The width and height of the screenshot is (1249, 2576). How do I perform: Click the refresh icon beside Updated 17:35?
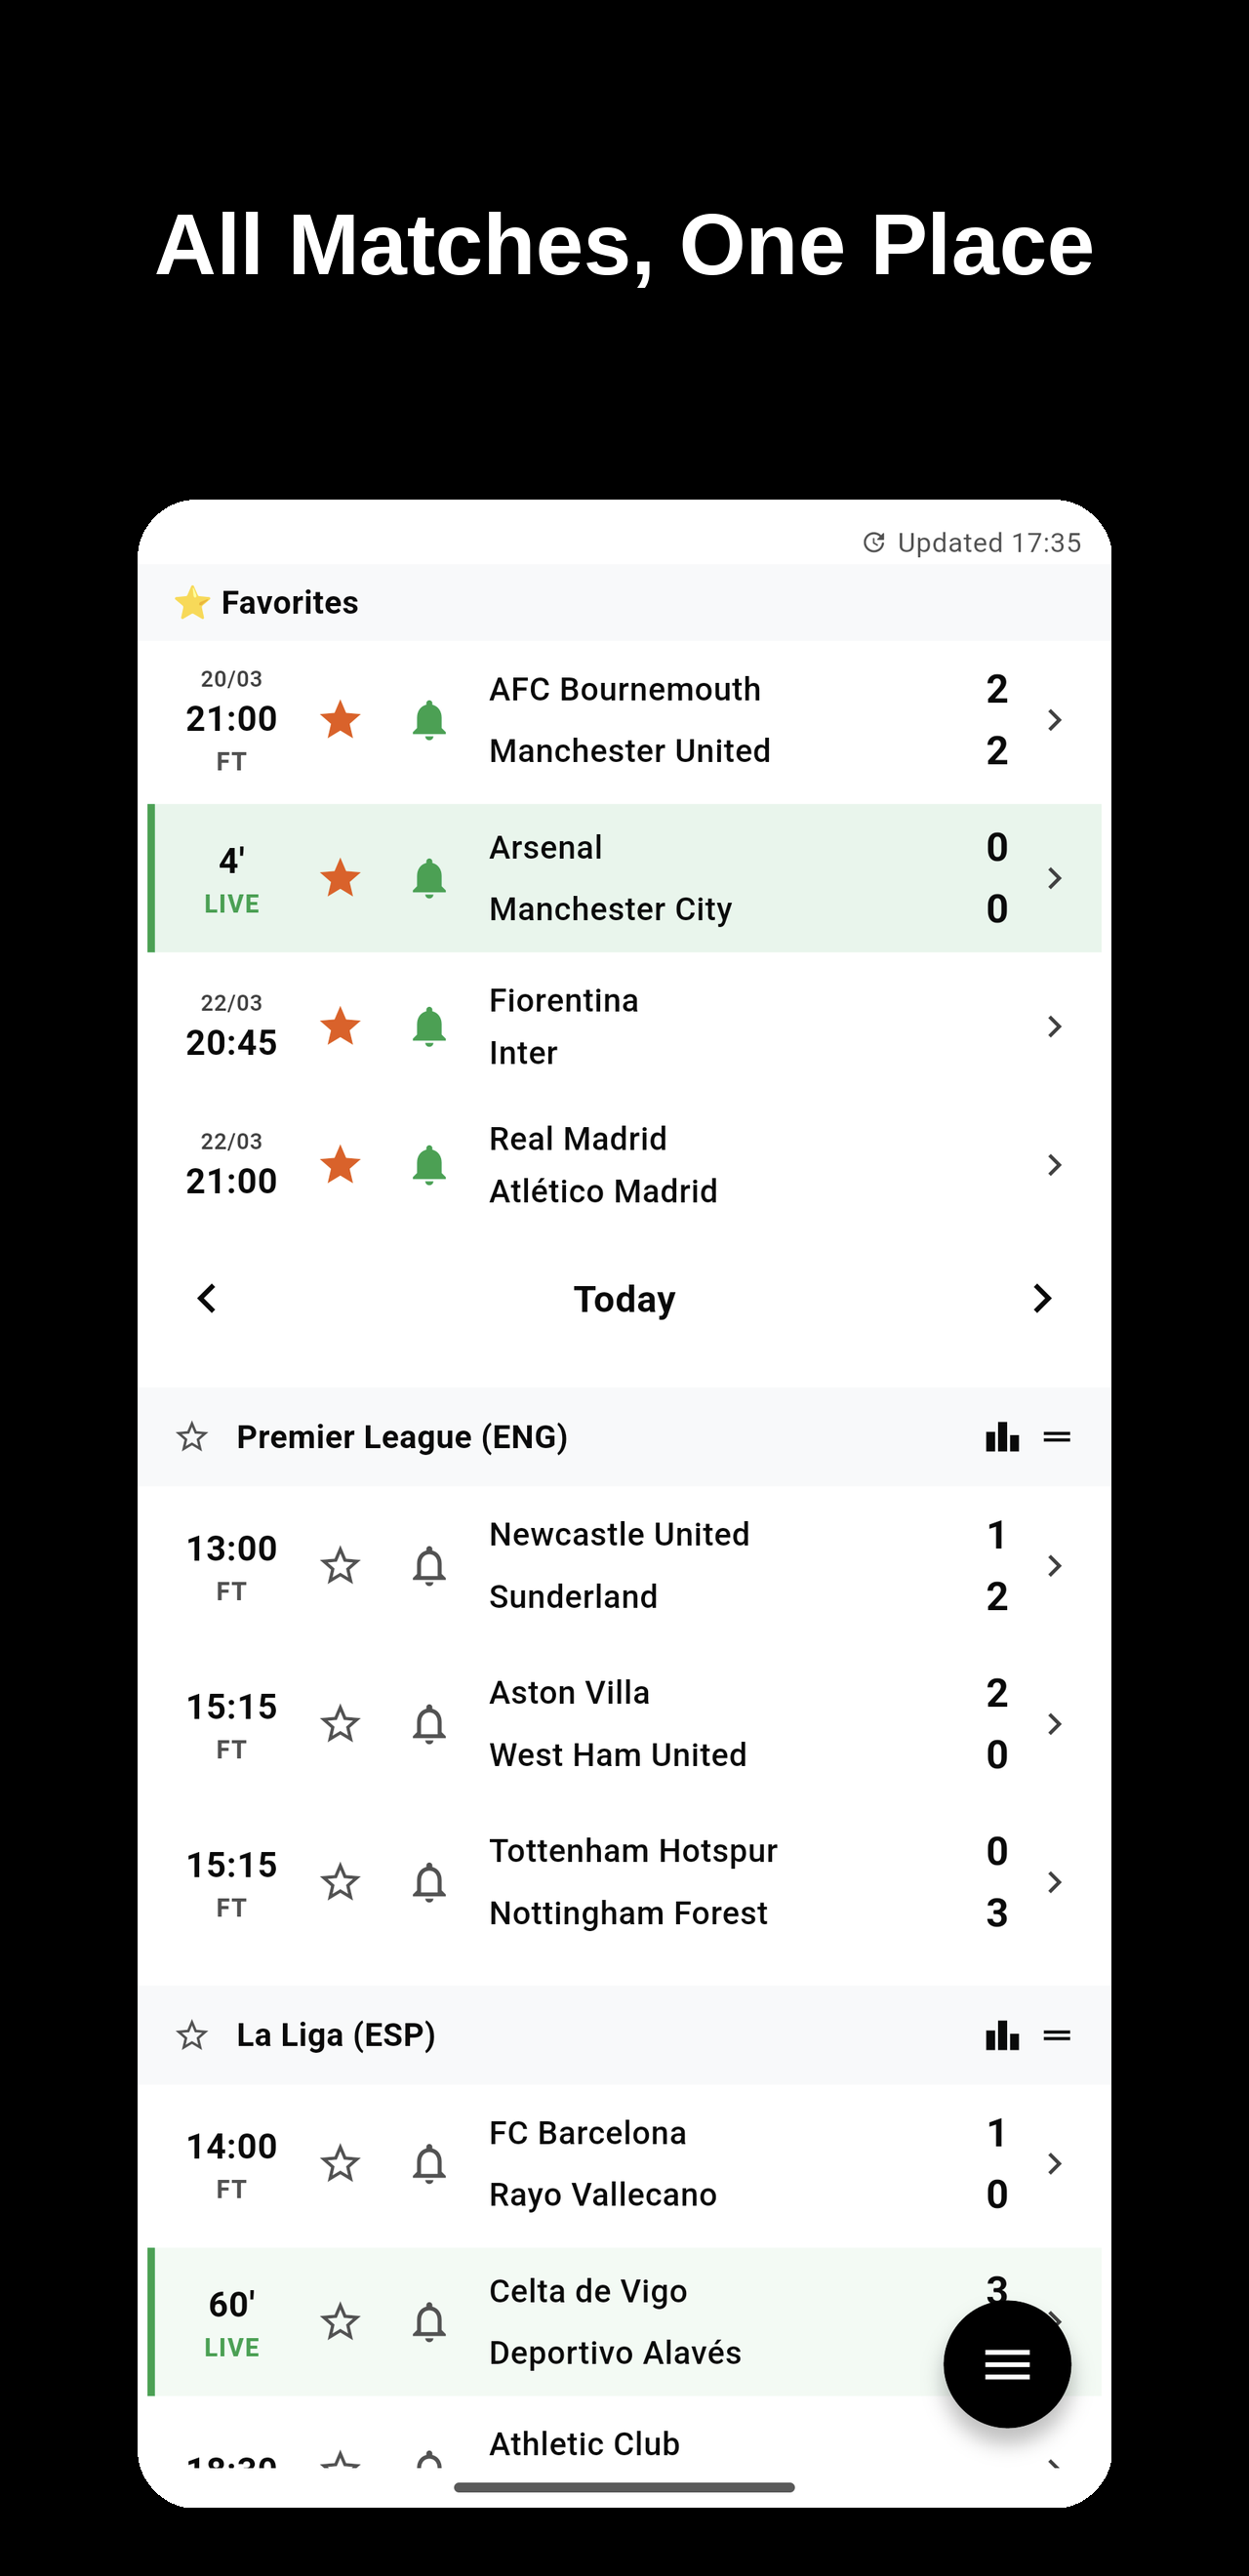click(874, 542)
